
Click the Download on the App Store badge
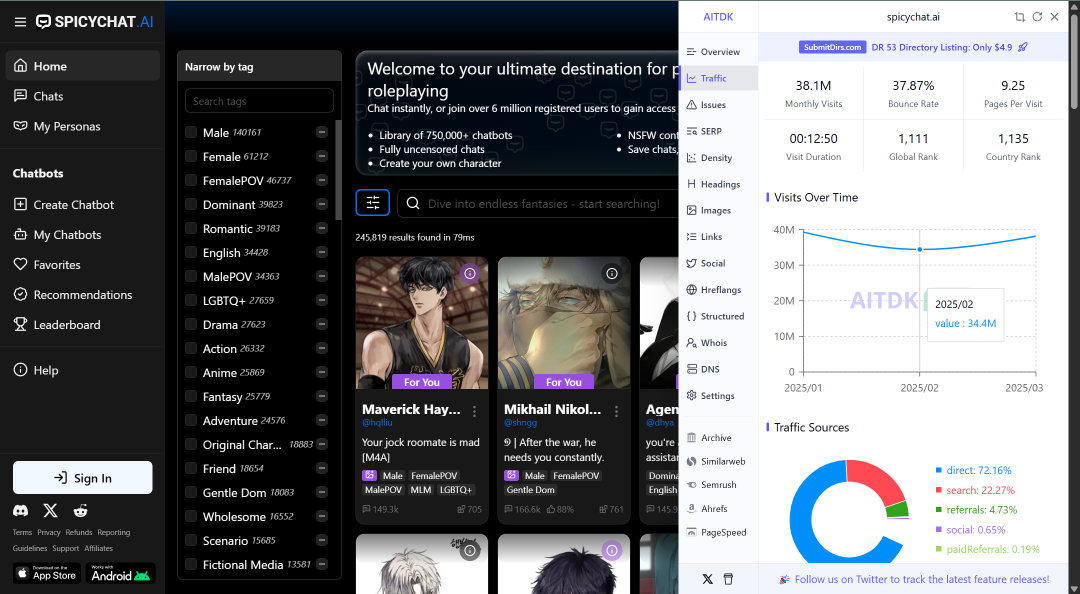[47, 573]
